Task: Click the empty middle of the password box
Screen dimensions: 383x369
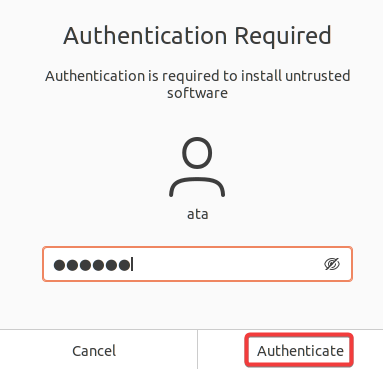Action: 227,264
